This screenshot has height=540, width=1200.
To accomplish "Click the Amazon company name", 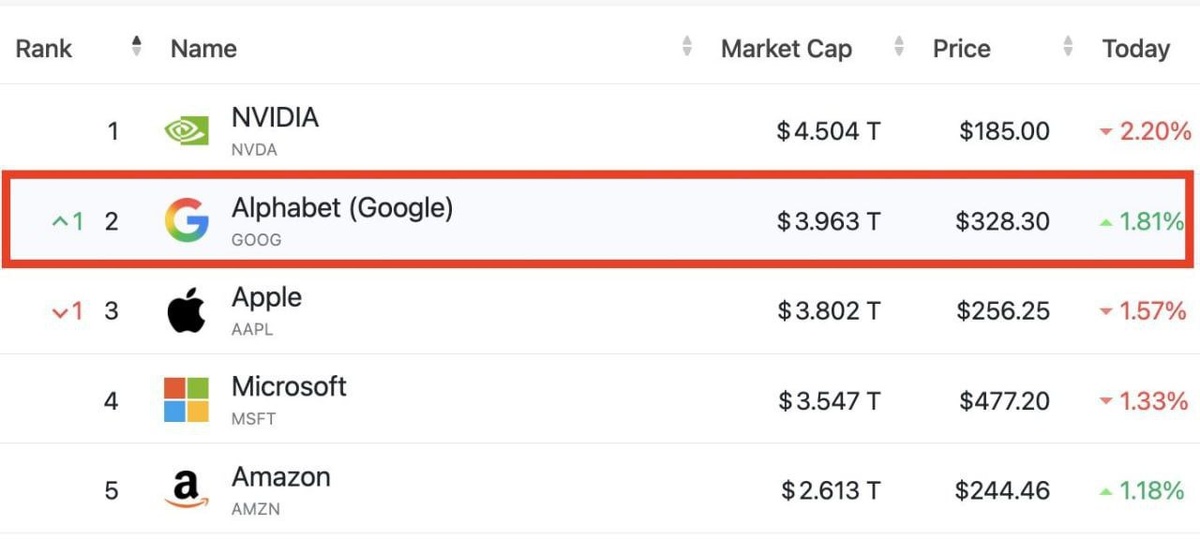I will coord(281,477).
